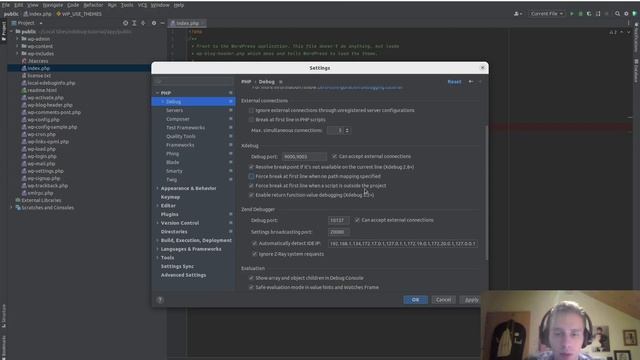Screen dimensions: 640x360
Task: Toggle Force break when script outside the project
Action: click(x=251, y=186)
